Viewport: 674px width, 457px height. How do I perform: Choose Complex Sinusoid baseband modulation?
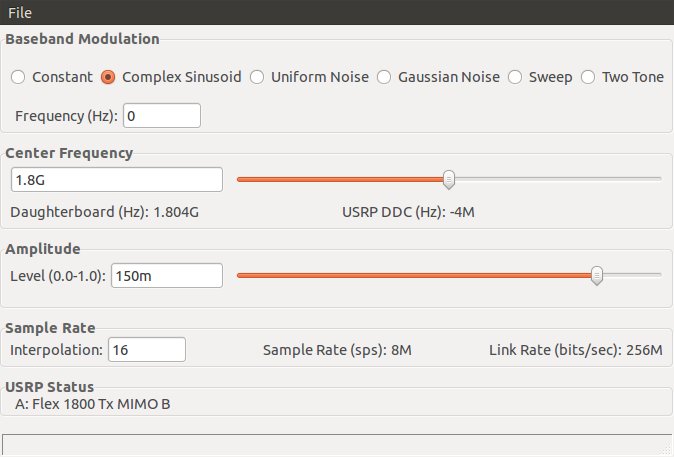pyautogui.click(x=109, y=77)
